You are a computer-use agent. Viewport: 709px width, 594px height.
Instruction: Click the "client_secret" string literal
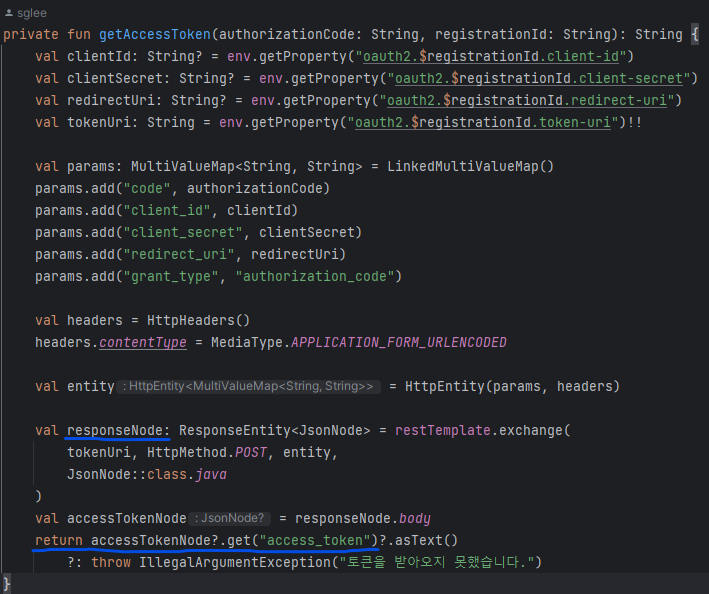pos(183,232)
